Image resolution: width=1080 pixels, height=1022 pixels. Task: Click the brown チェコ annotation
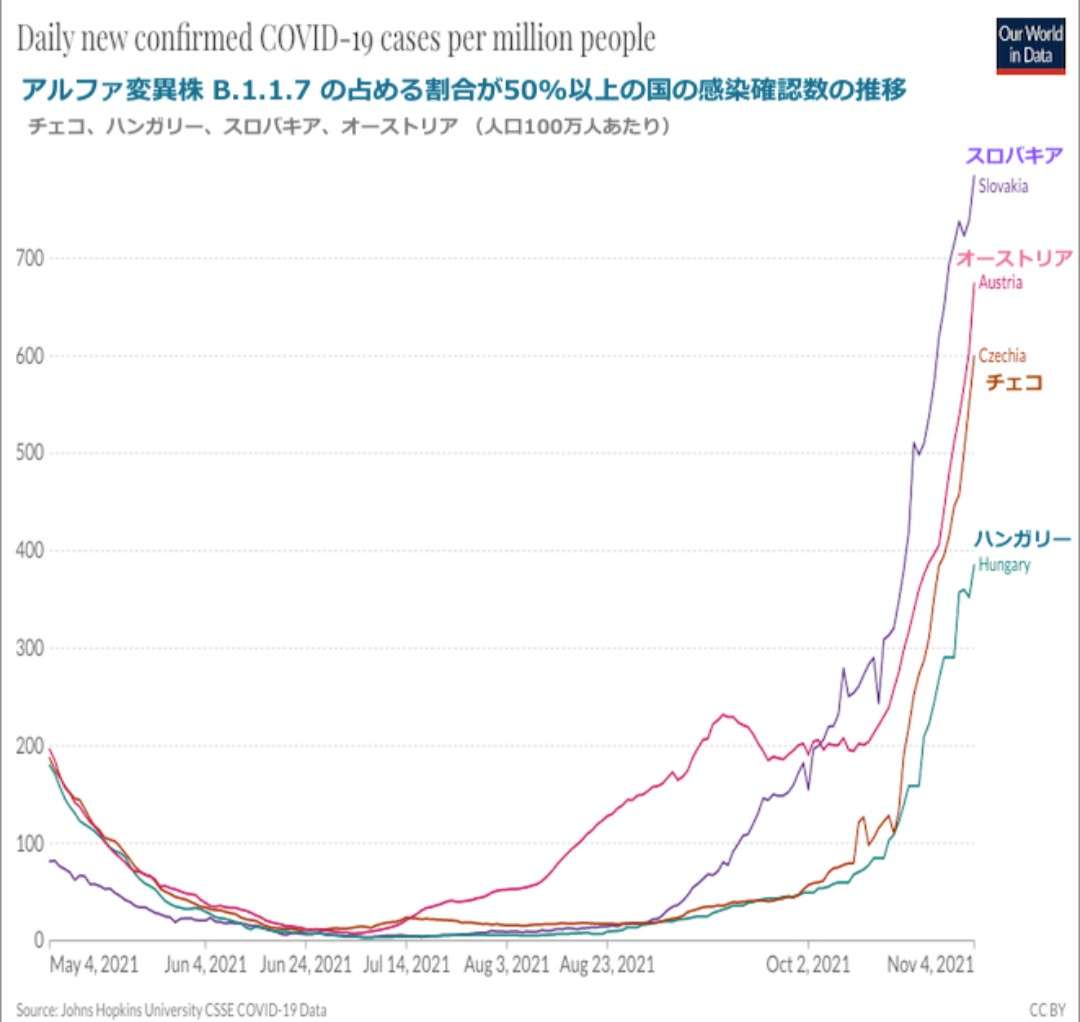click(x=1014, y=382)
